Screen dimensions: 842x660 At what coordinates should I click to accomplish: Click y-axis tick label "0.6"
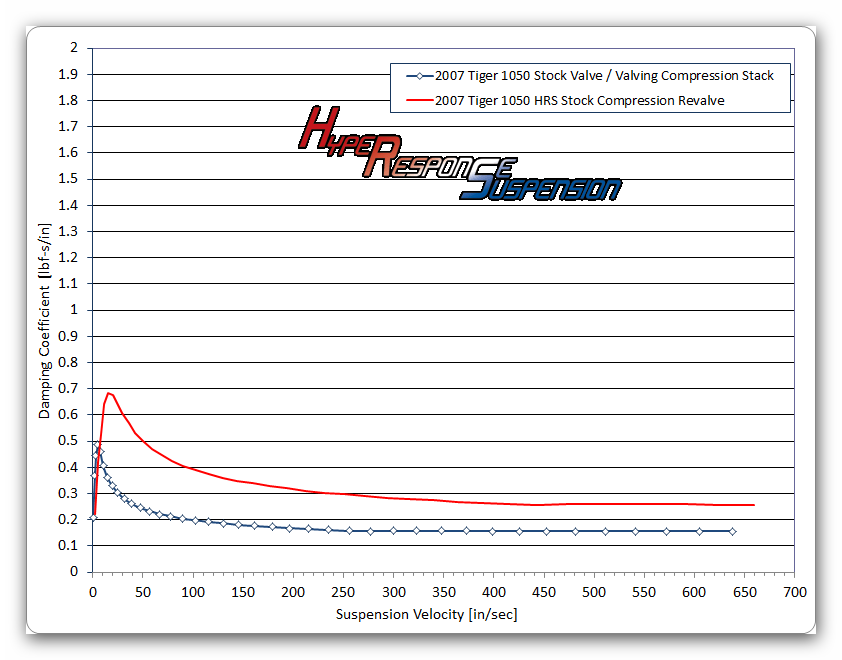[68, 415]
